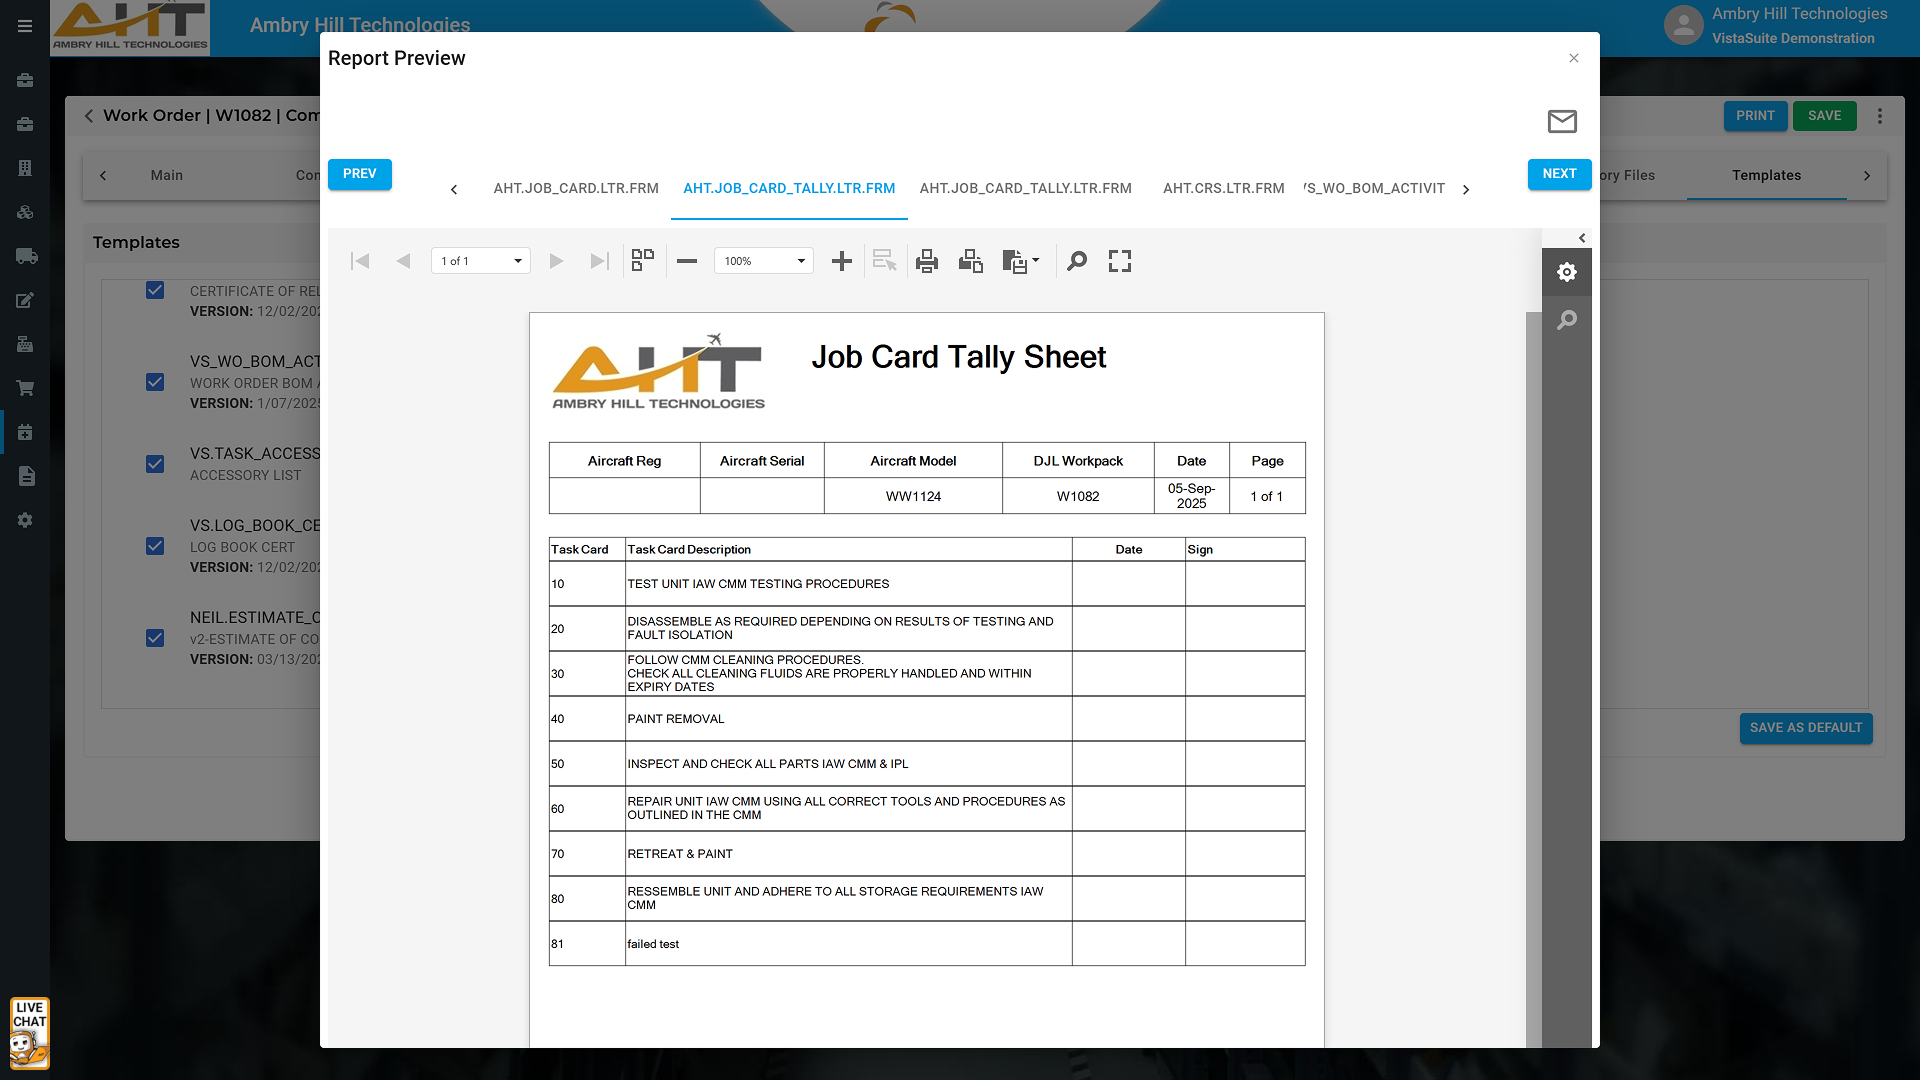This screenshot has width=1920, height=1080.
Task: Uncheck Certificate of Release template checkbox
Action: (155, 290)
